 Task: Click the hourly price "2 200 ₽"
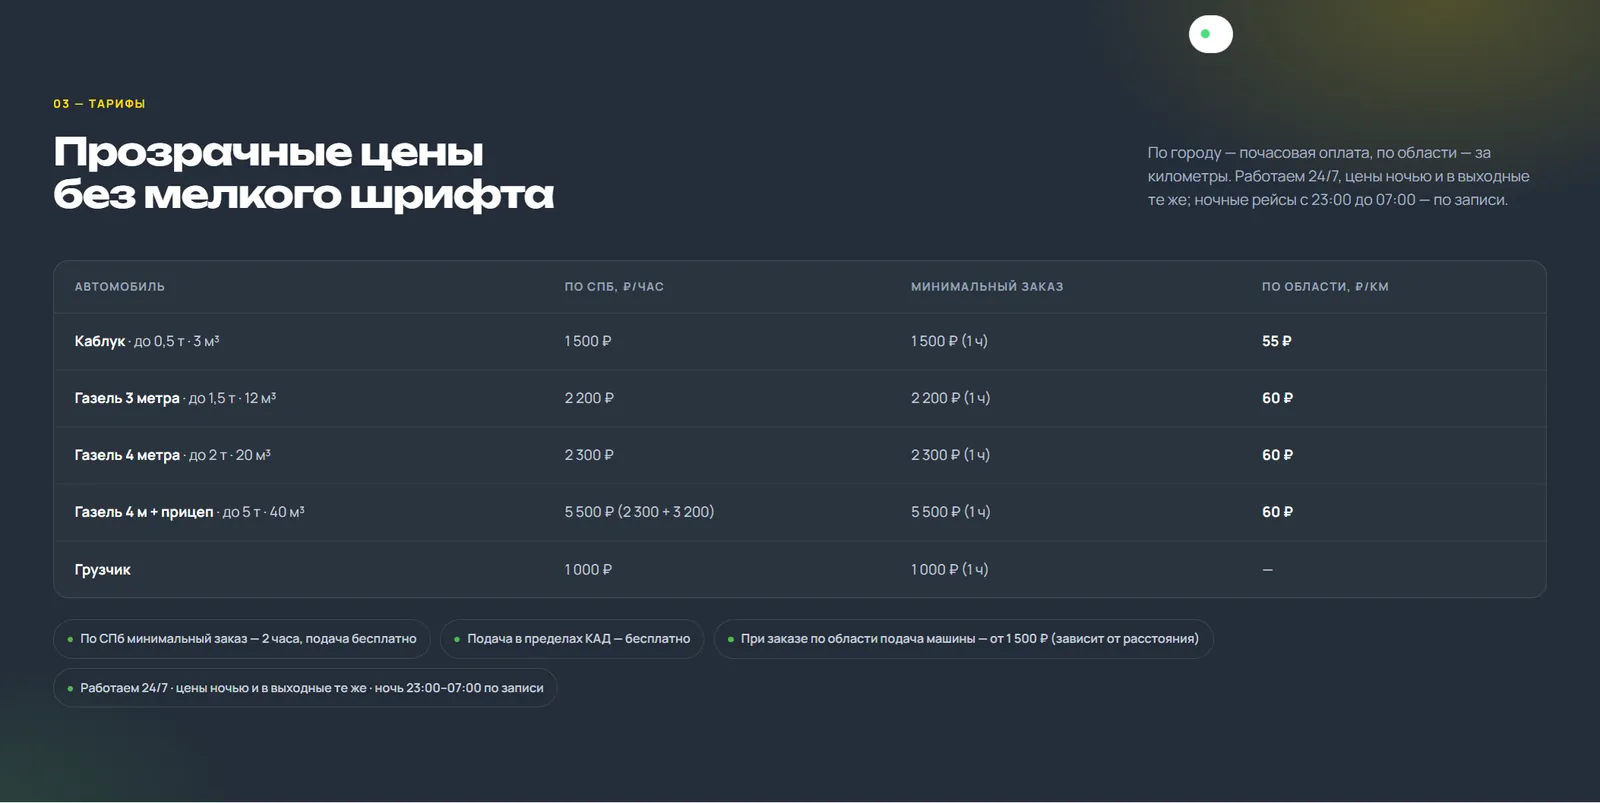click(589, 398)
